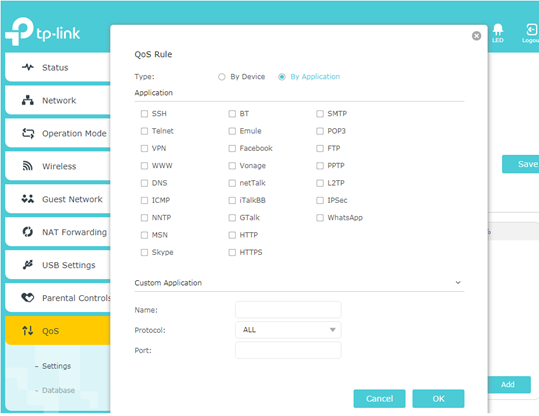Check the SSH application checkbox

click(144, 113)
